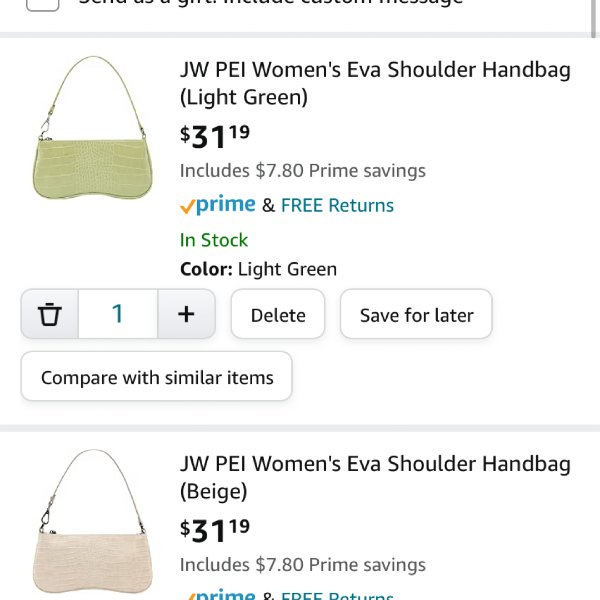
Task: Click the trash can icon in quantity stepper
Action: click(x=50, y=314)
